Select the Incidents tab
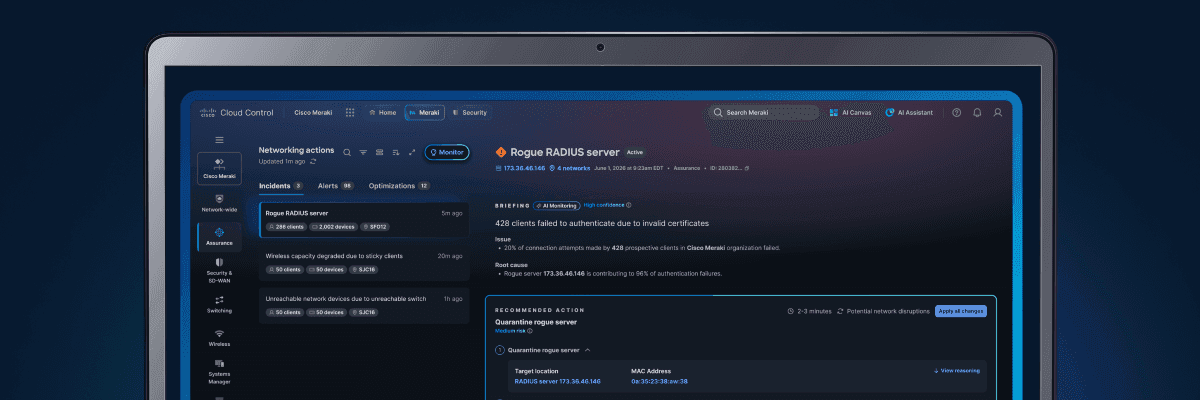1200x400 pixels. (x=281, y=186)
